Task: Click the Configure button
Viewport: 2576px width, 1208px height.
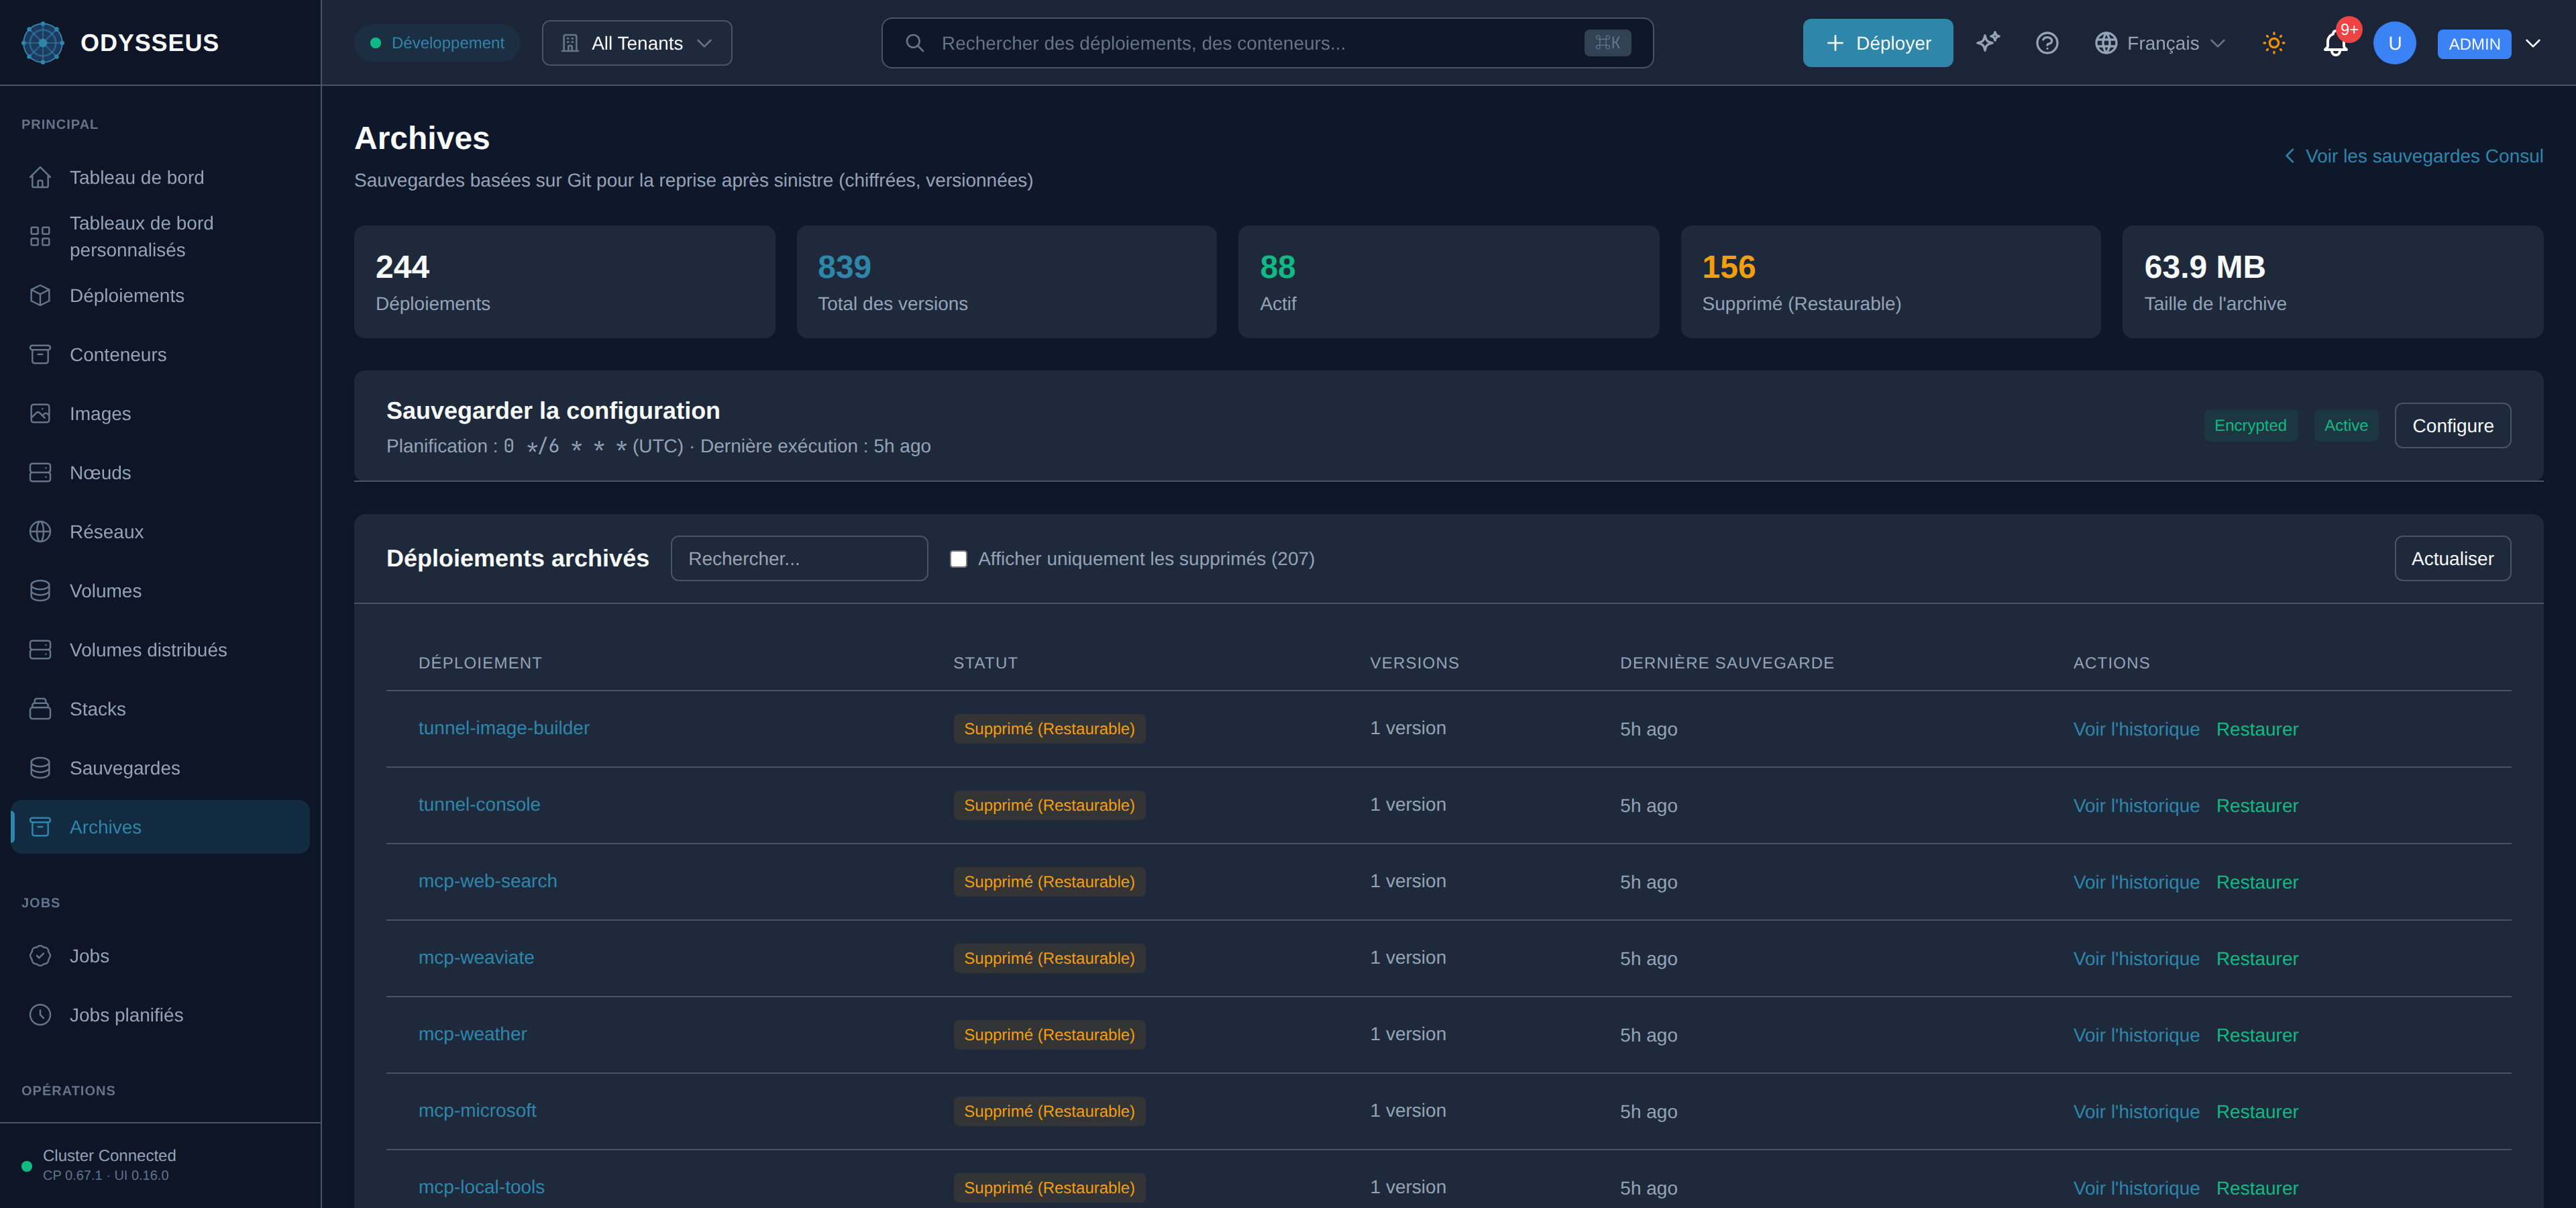Action: coord(2452,425)
